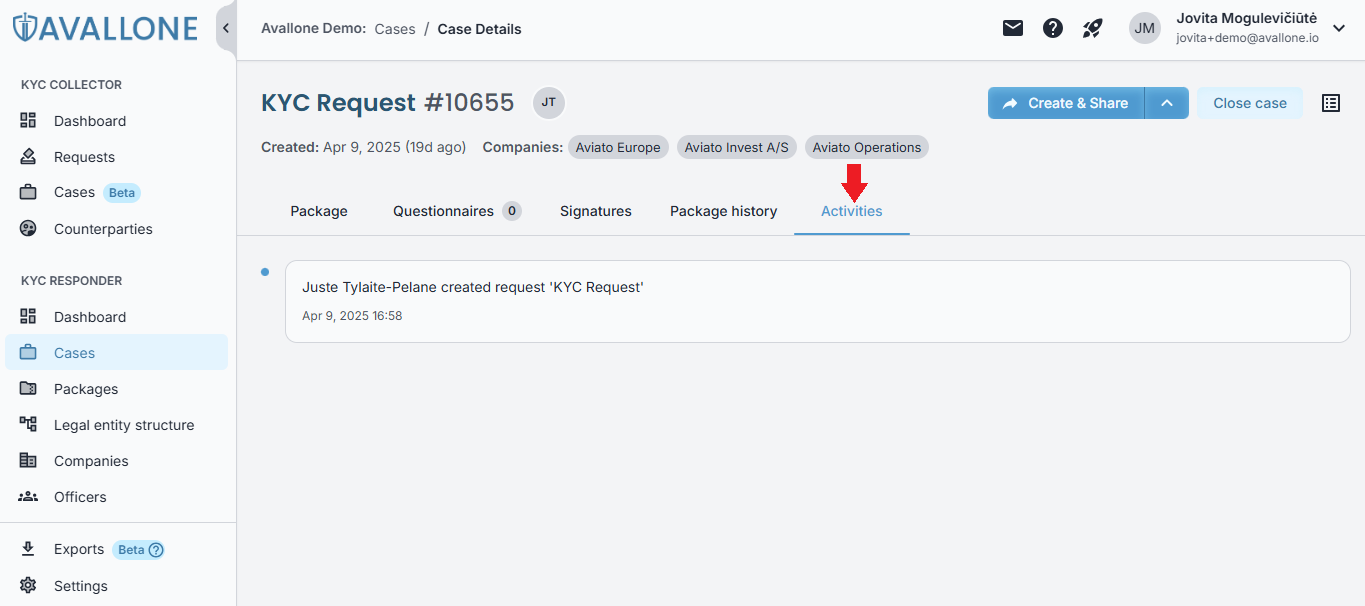The image size is (1365, 606).
Task: Open the mail messages icon
Action: click(1013, 28)
